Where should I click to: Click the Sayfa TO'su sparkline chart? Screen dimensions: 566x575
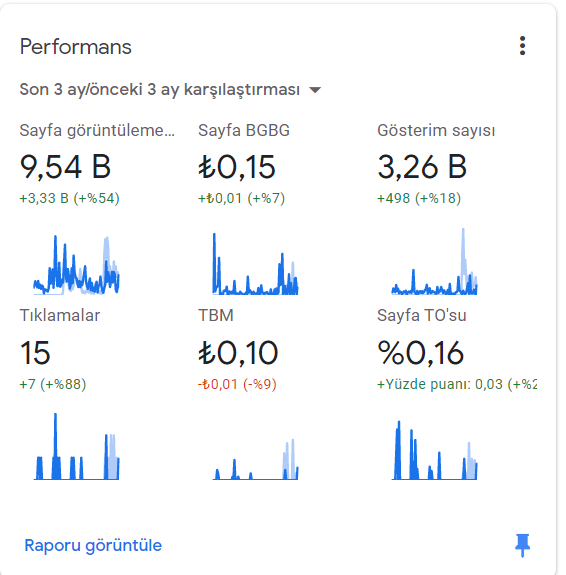(434, 450)
